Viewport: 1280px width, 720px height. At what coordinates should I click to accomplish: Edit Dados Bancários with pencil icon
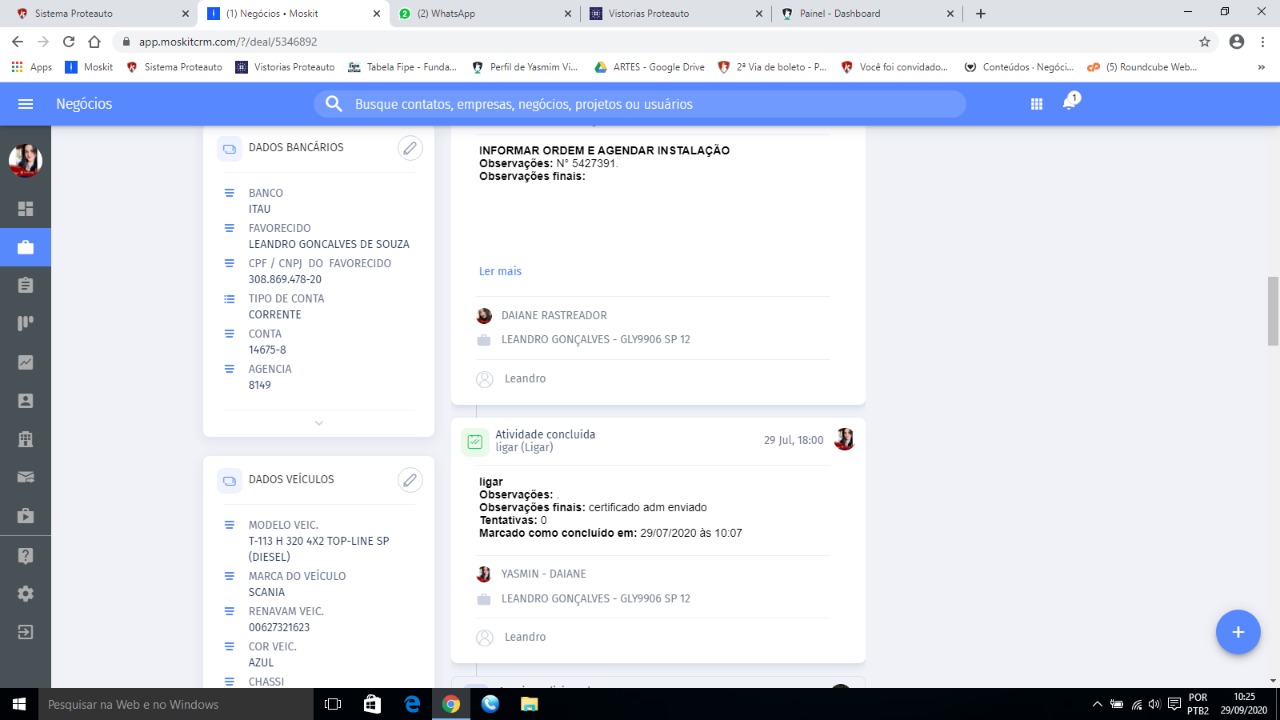409,148
